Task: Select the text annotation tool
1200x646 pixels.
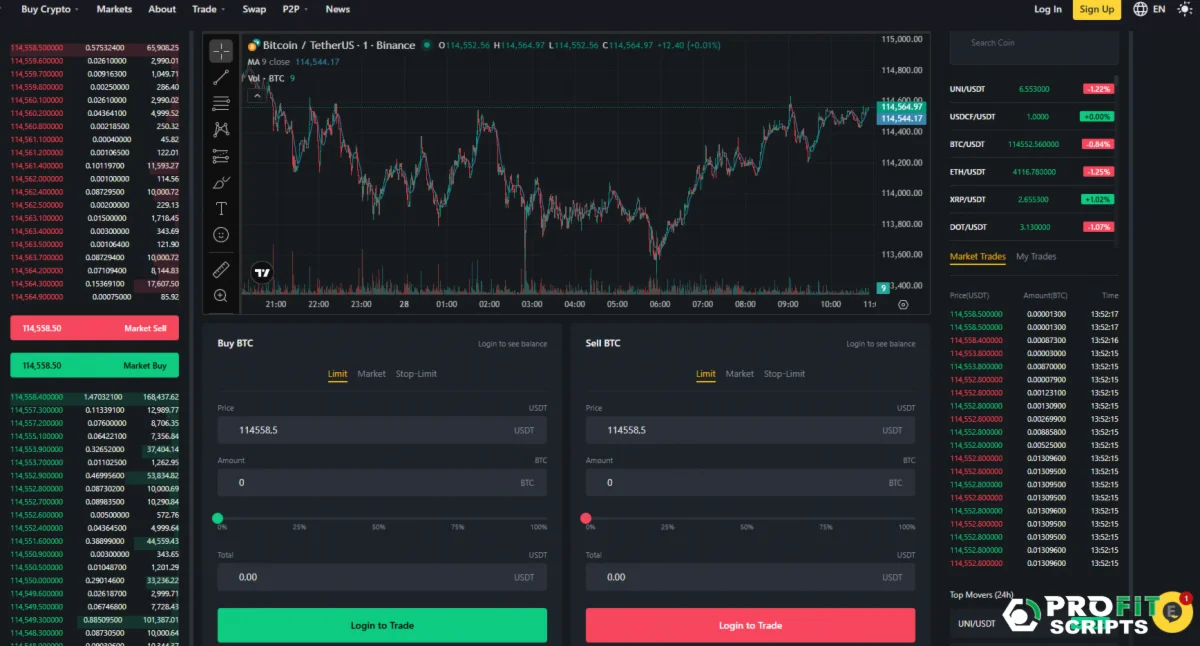Action: coord(220,208)
